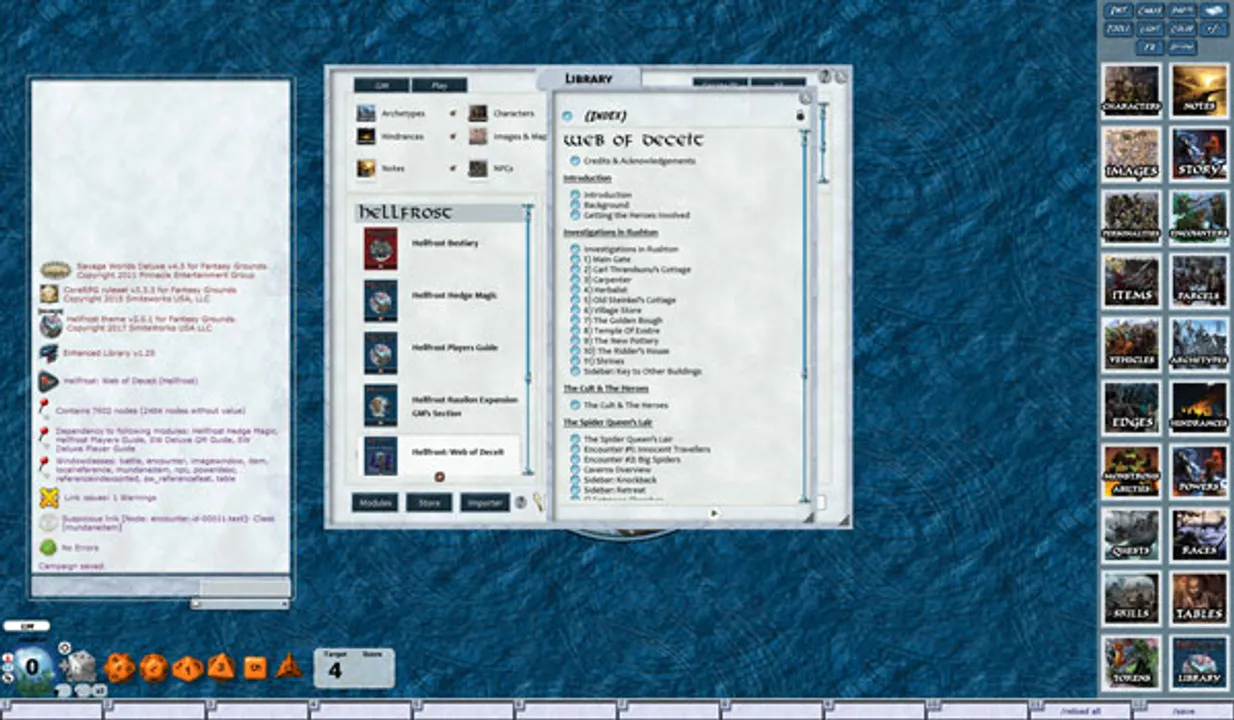Open the Notes sidebar button
This screenshot has width=1234, height=720.
1199,91
